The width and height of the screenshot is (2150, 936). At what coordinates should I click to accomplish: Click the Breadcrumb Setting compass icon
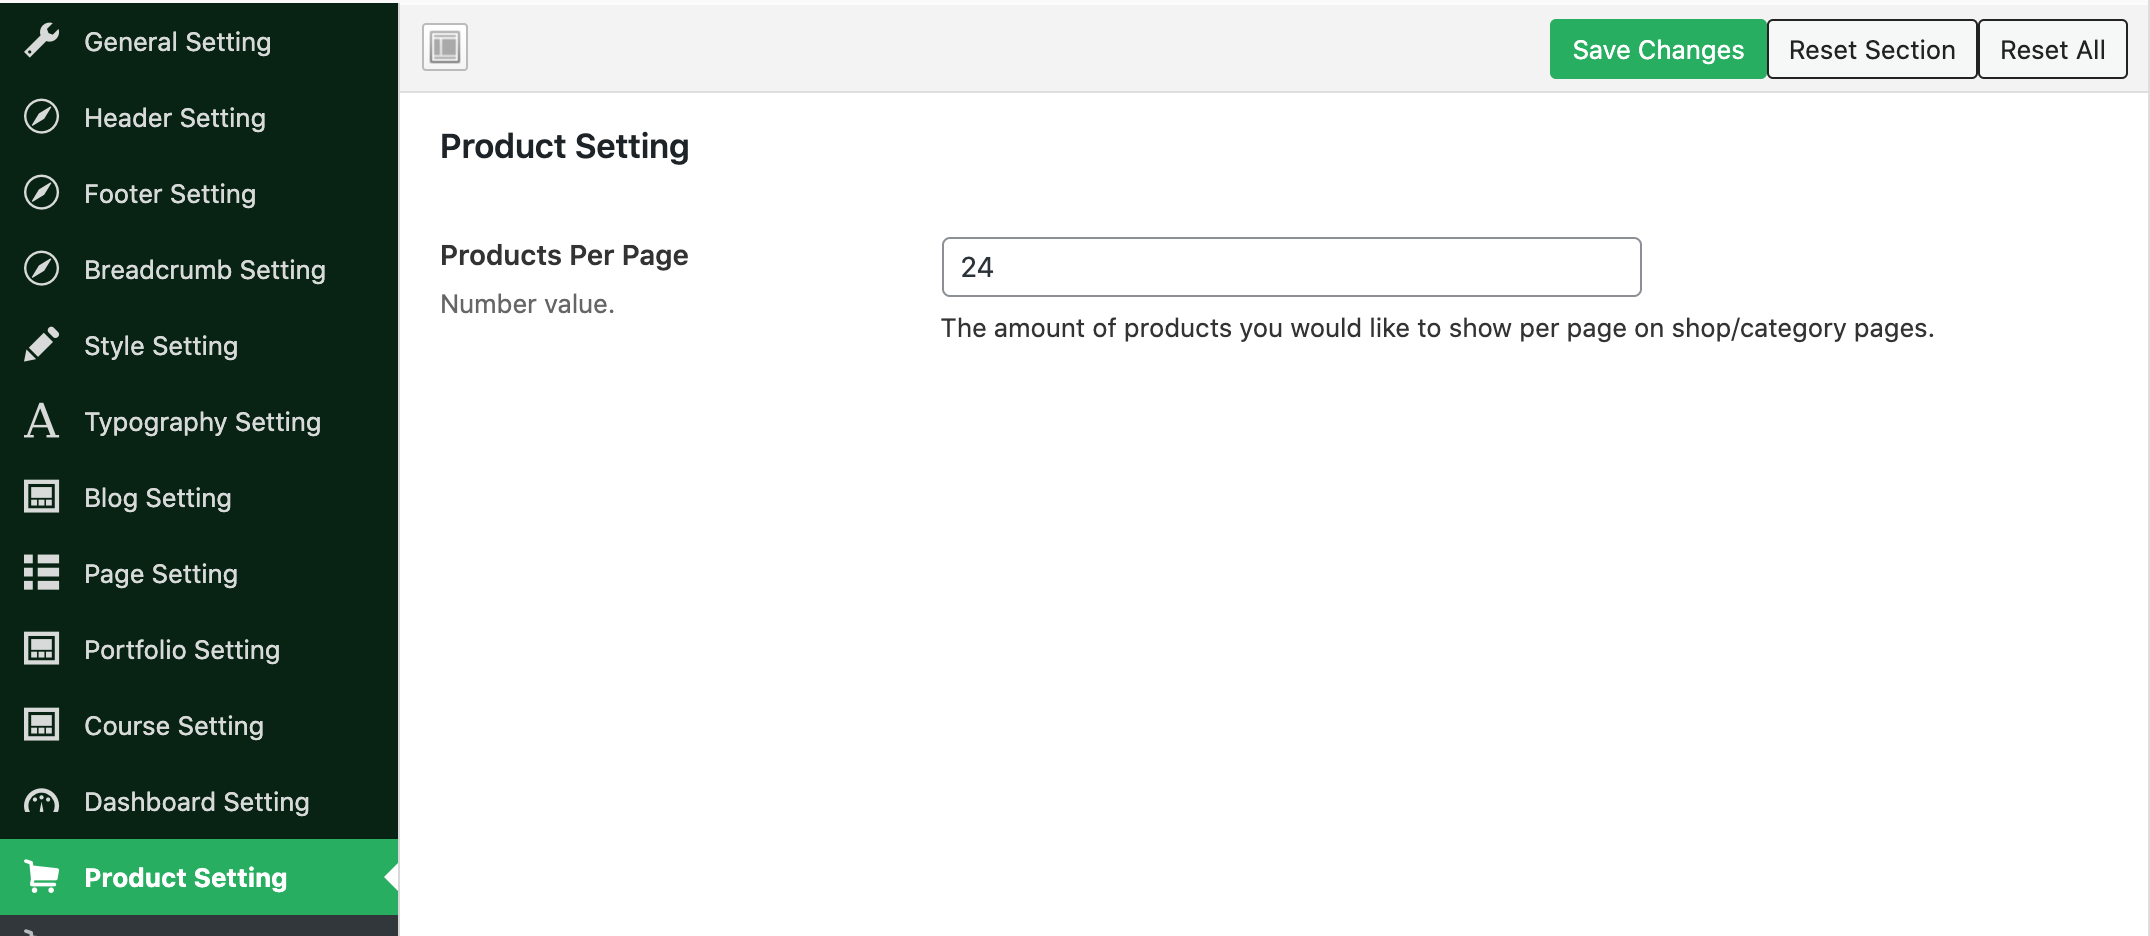pos(42,269)
